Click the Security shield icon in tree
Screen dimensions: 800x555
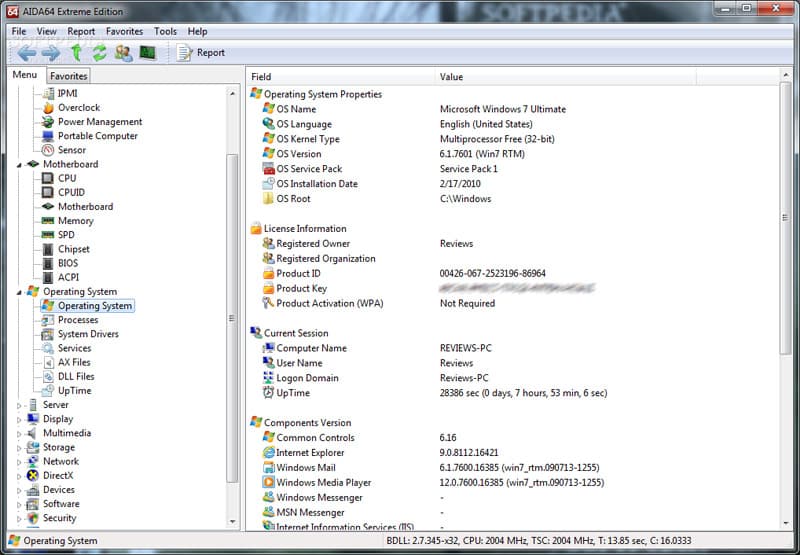33,518
